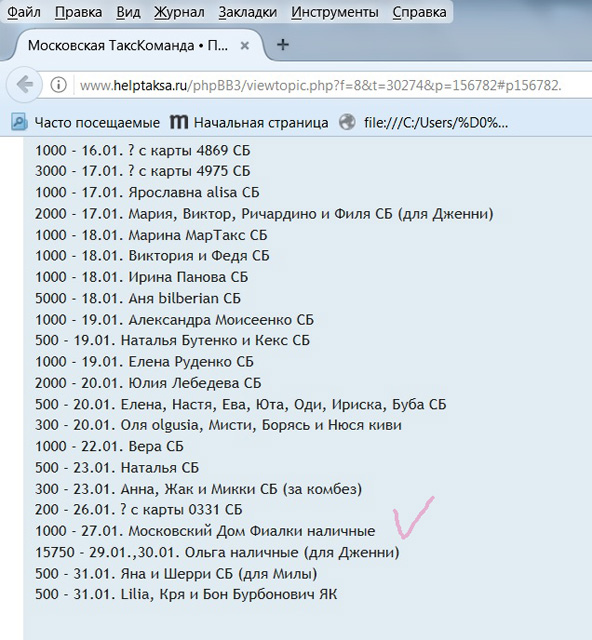This screenshot has width=592, height=640.
Task: Open the Вид menu
Action: point(128,12)
